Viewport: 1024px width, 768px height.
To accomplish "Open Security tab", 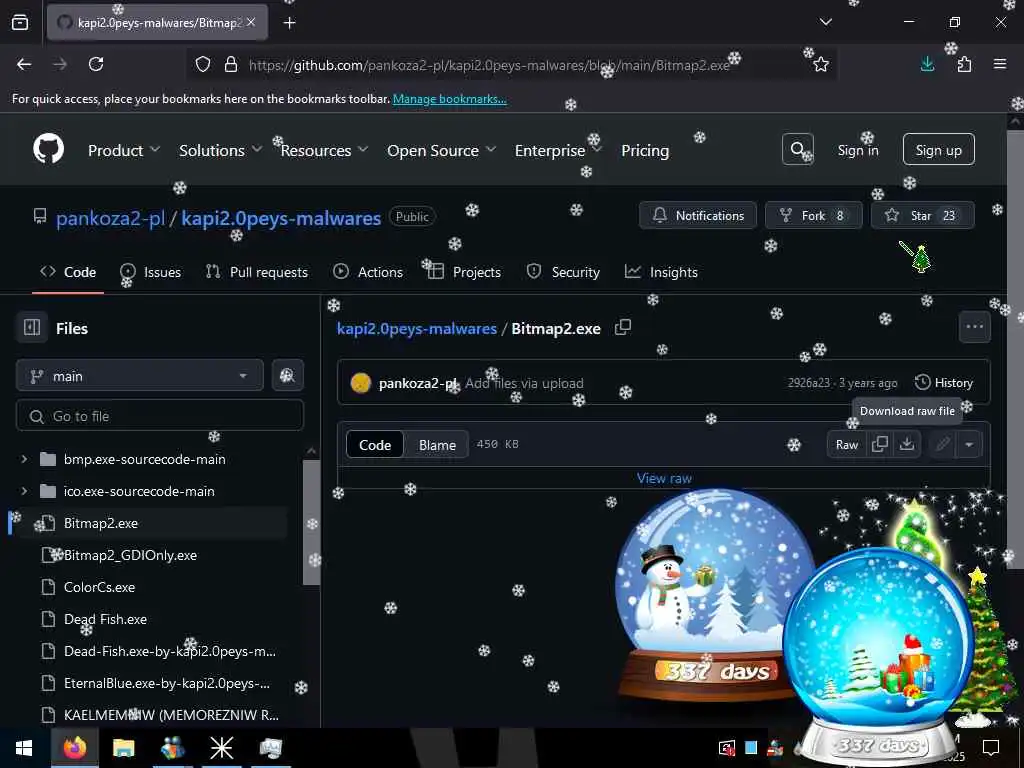I will point(563,272).
